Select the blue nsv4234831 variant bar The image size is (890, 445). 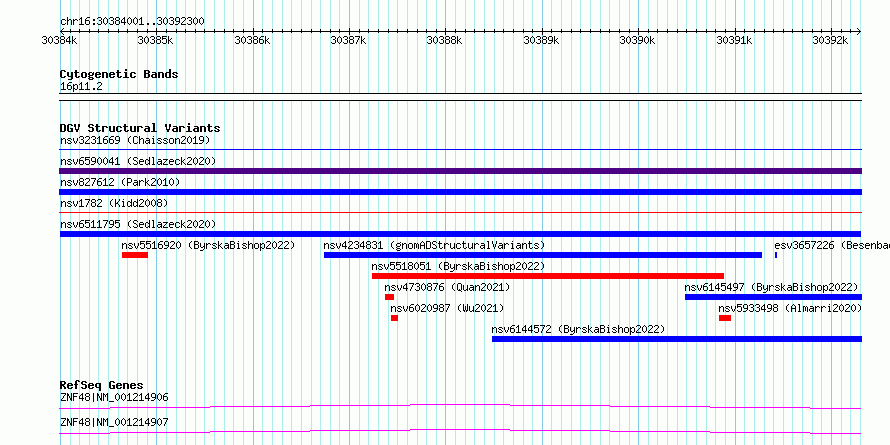(543, 255)
